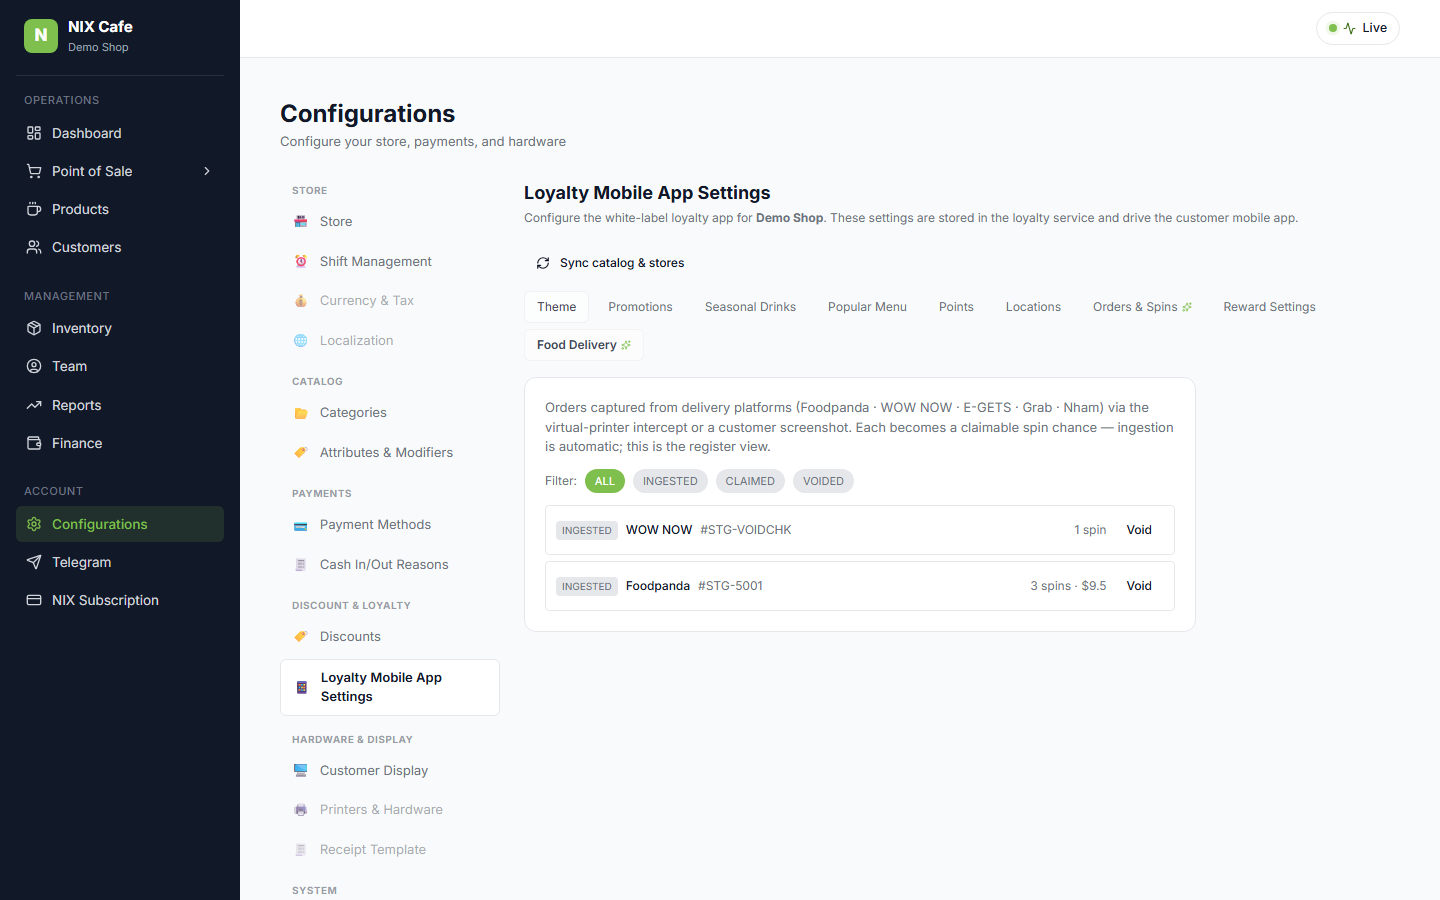Select the Points tab

pos(956,307)
